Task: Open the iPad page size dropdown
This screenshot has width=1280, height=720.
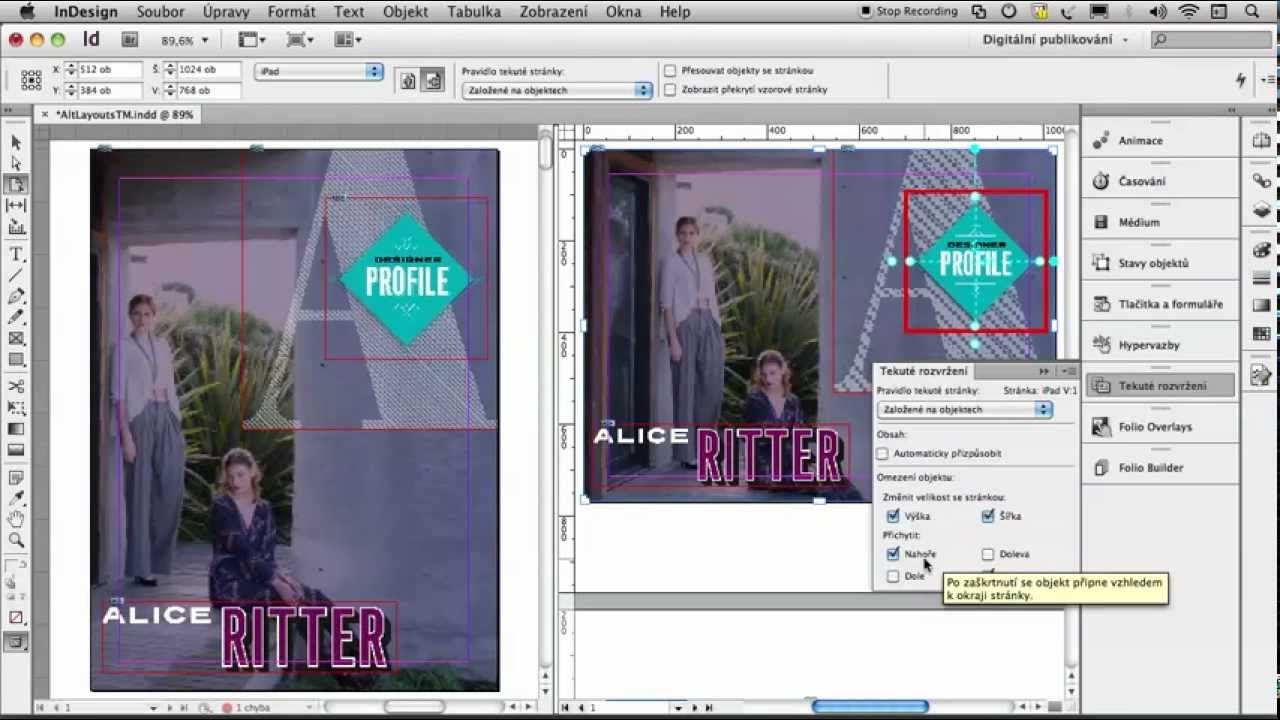Action: click(319, 72)
